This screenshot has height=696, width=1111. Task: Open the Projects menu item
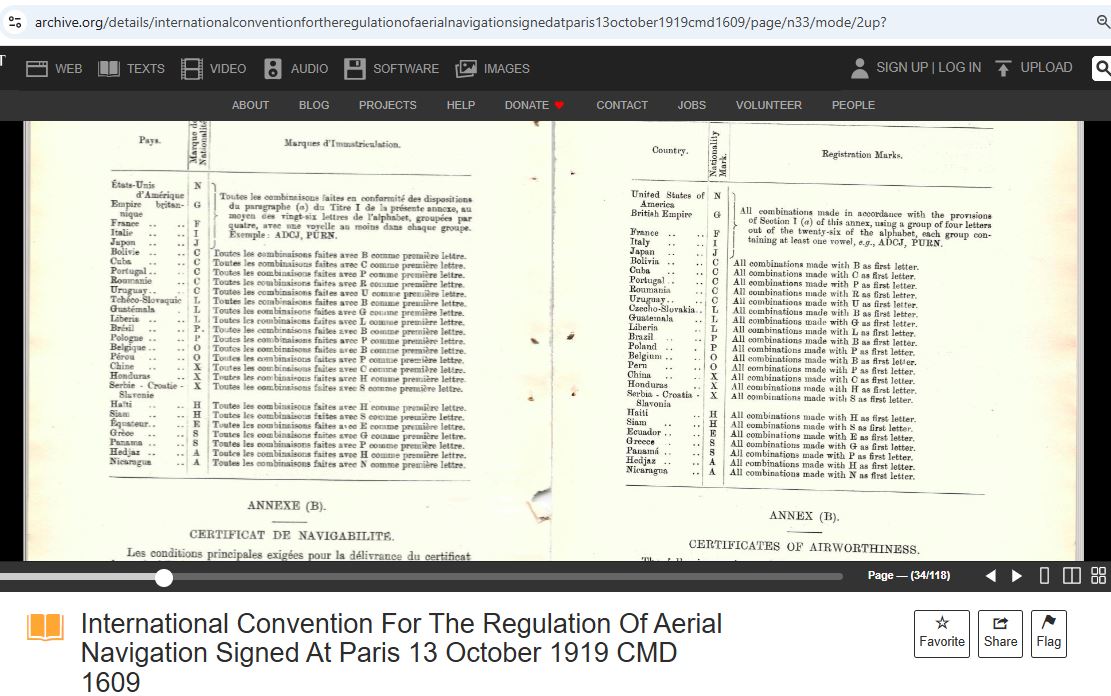[x=387, y=105]
